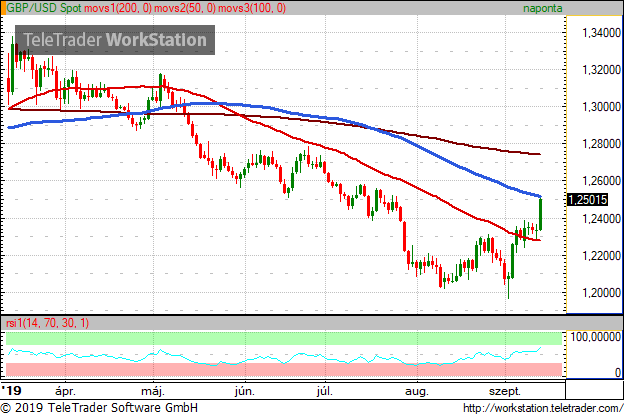624x417 pixels.
Task: Click the ápr. month label
Action: (65, 391)
